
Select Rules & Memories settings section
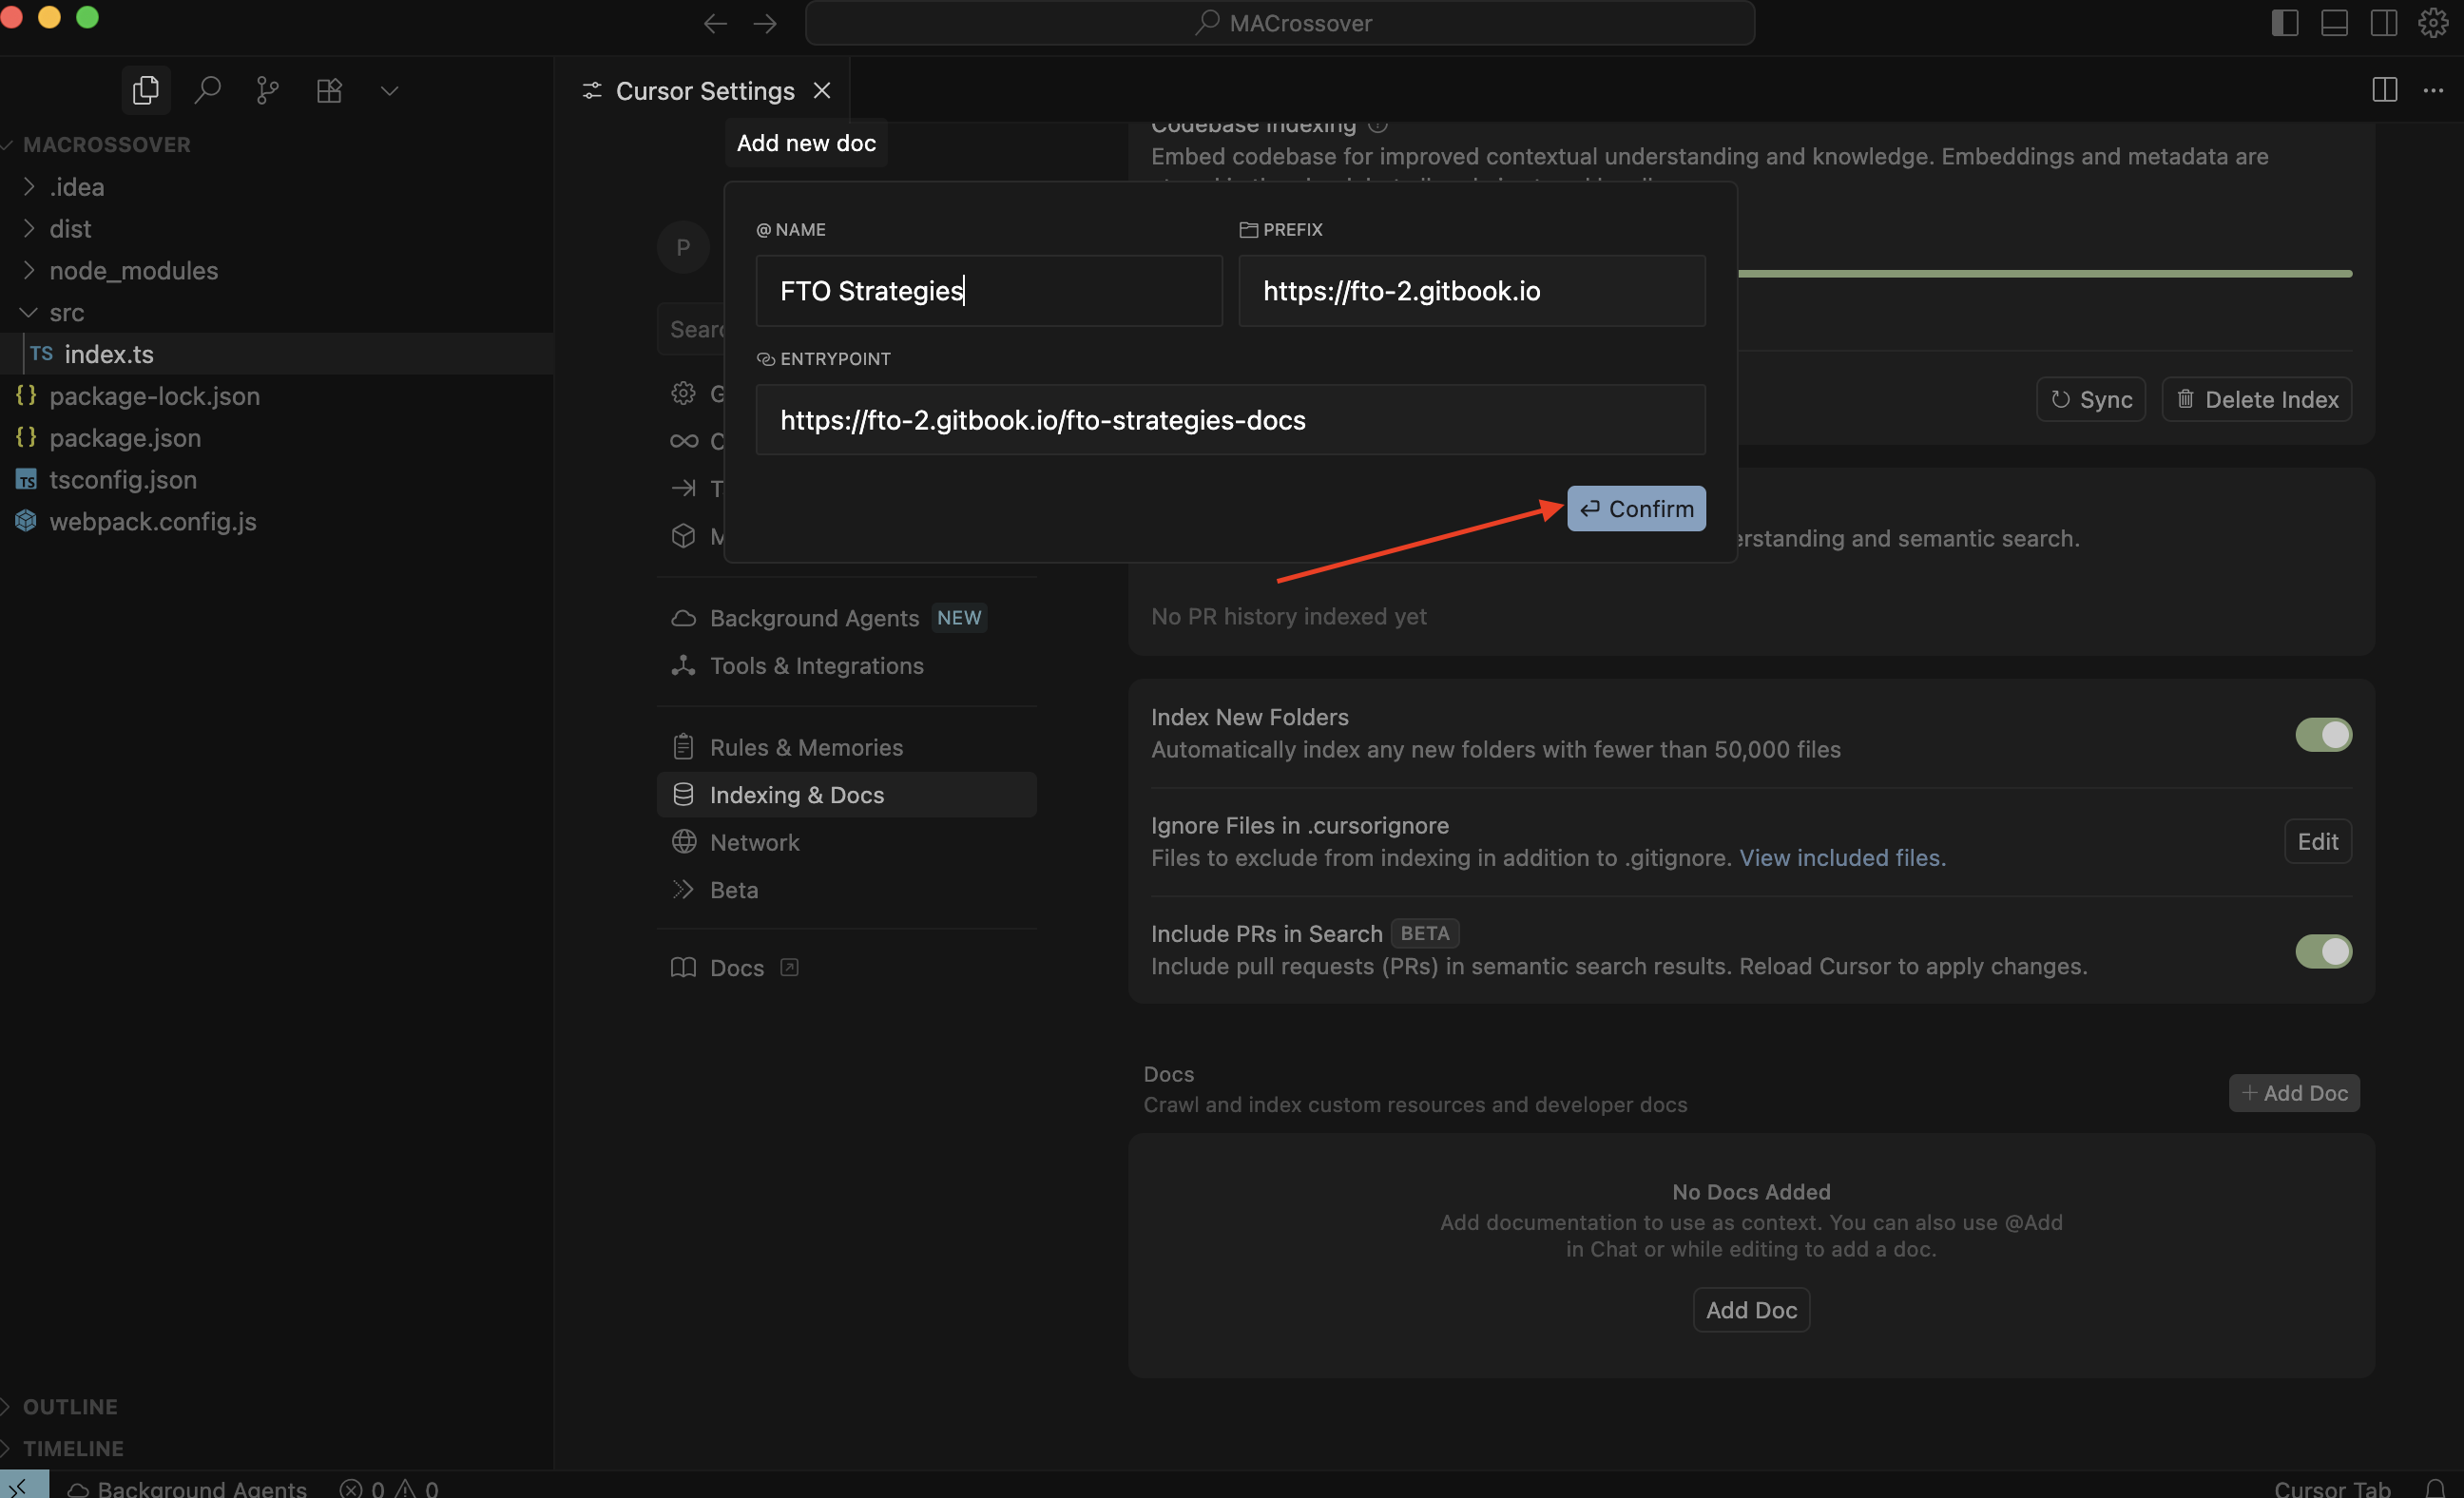(806, 747)
